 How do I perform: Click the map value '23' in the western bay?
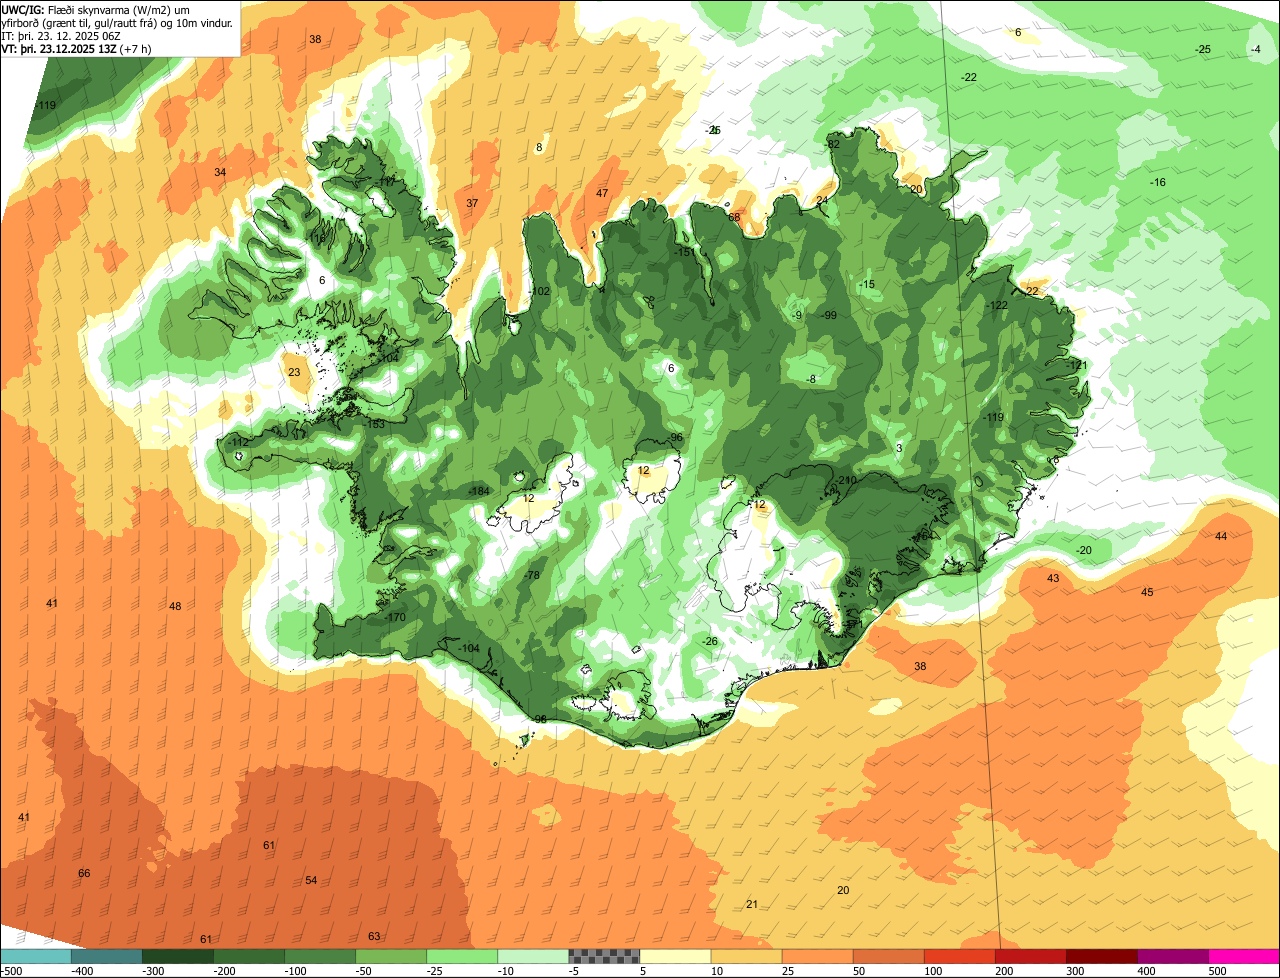tap(294, 372)
